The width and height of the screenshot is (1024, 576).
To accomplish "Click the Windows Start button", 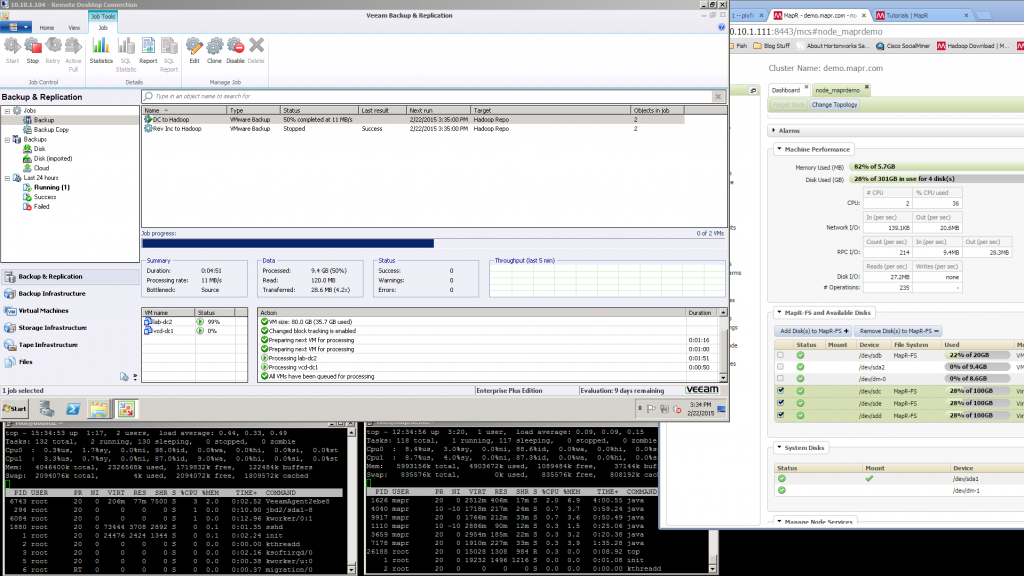I will point(15,409).
